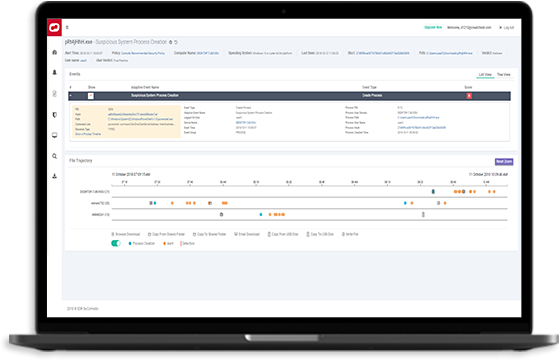Open the download sidebar icon
This screenshot has width=560, height=361.
click(x=55, y=176)
